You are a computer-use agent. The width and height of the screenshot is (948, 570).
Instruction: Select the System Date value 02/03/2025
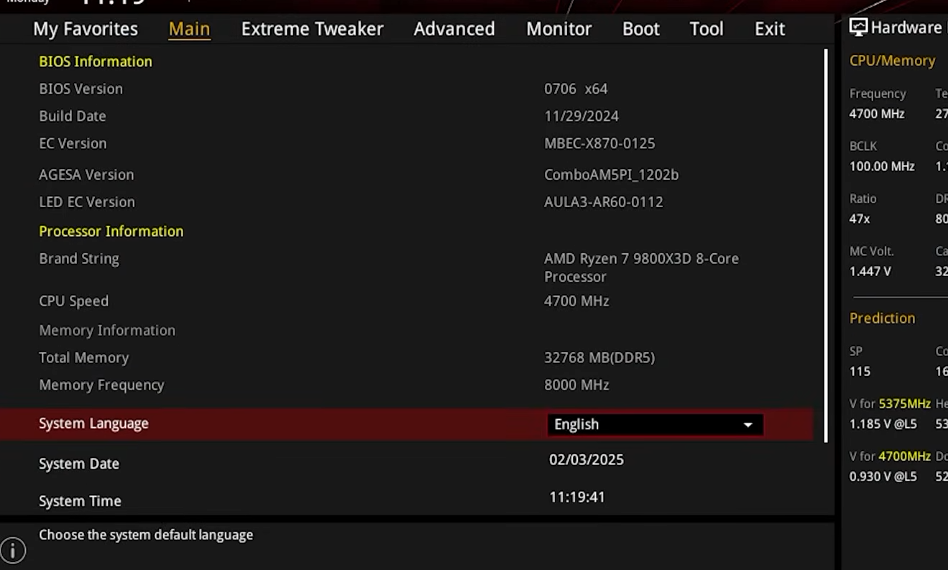(586, 460)
